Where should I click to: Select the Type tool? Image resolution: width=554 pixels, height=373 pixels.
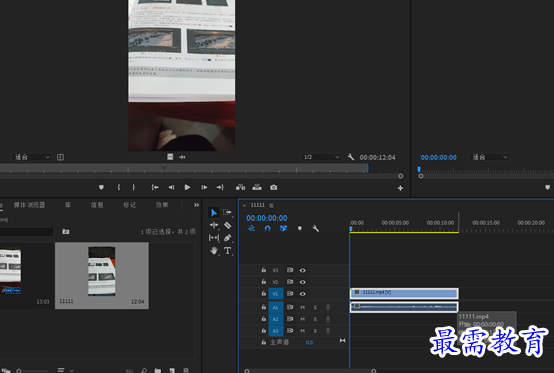click(228, 251)
